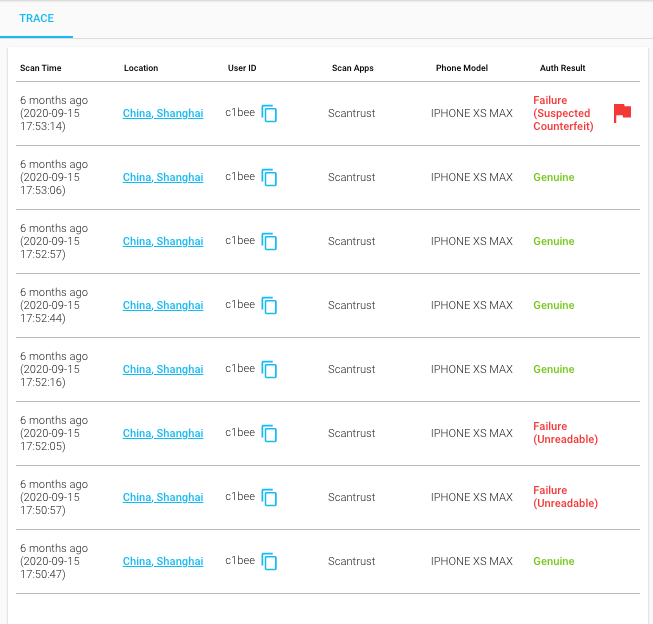Open China, Shanghai link for 17:52:57 scan

pos(163,242)
